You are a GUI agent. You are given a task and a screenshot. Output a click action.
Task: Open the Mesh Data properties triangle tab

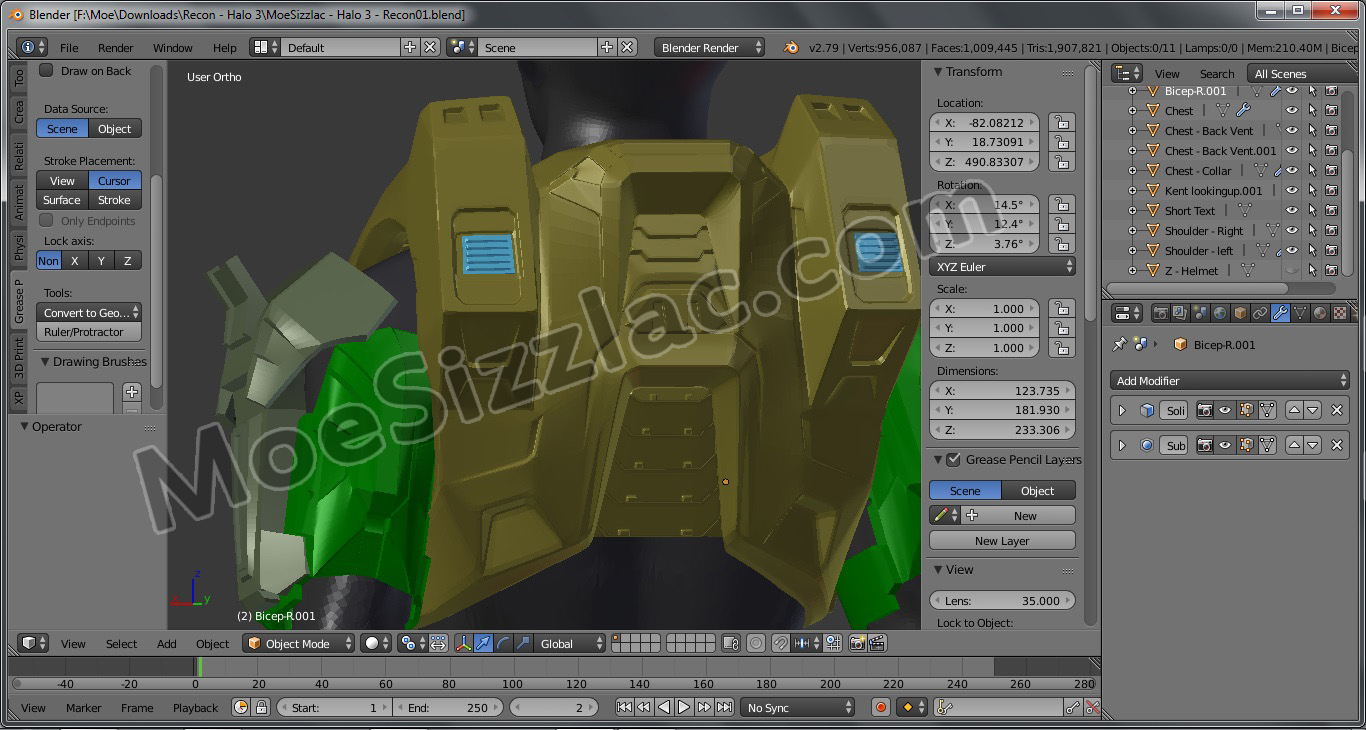[1300, 313]
